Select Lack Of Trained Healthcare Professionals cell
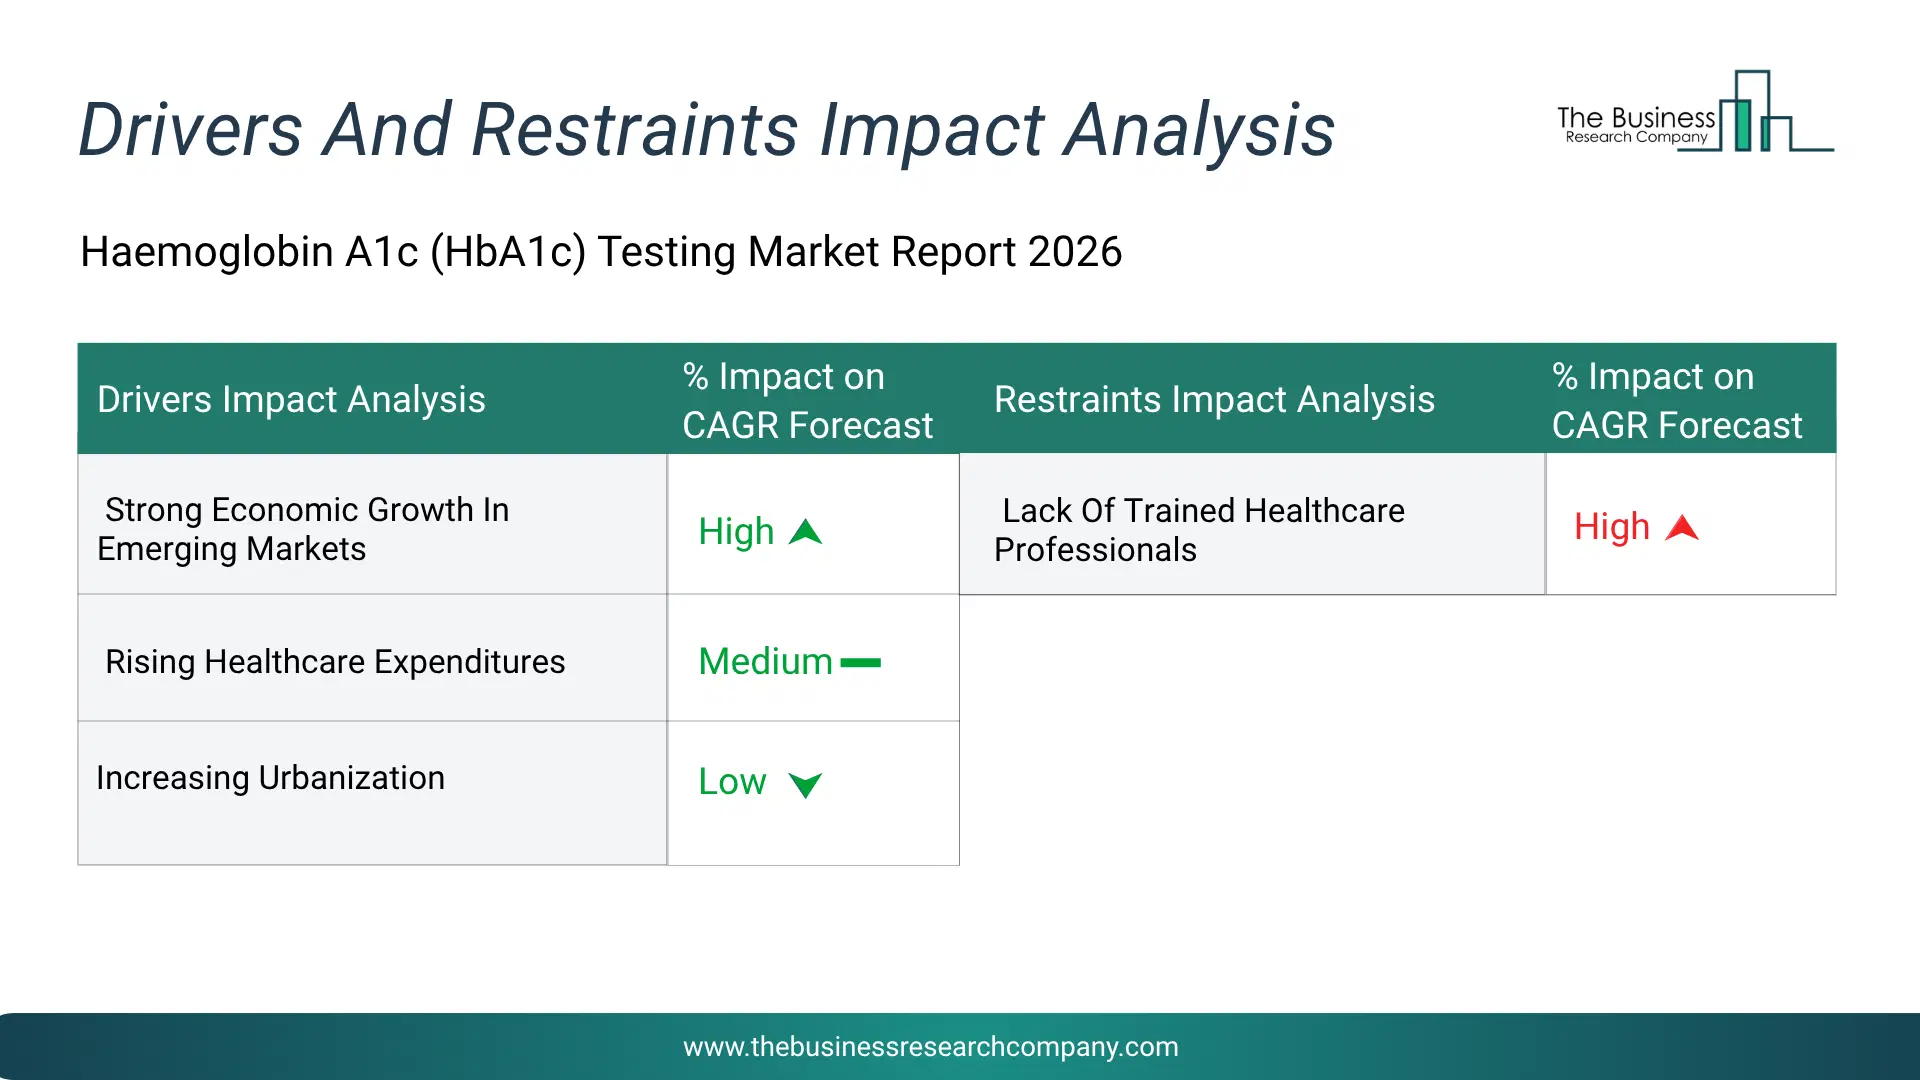The image size is (1920, 1080). pyautogui.click(x=1252, y=525)
